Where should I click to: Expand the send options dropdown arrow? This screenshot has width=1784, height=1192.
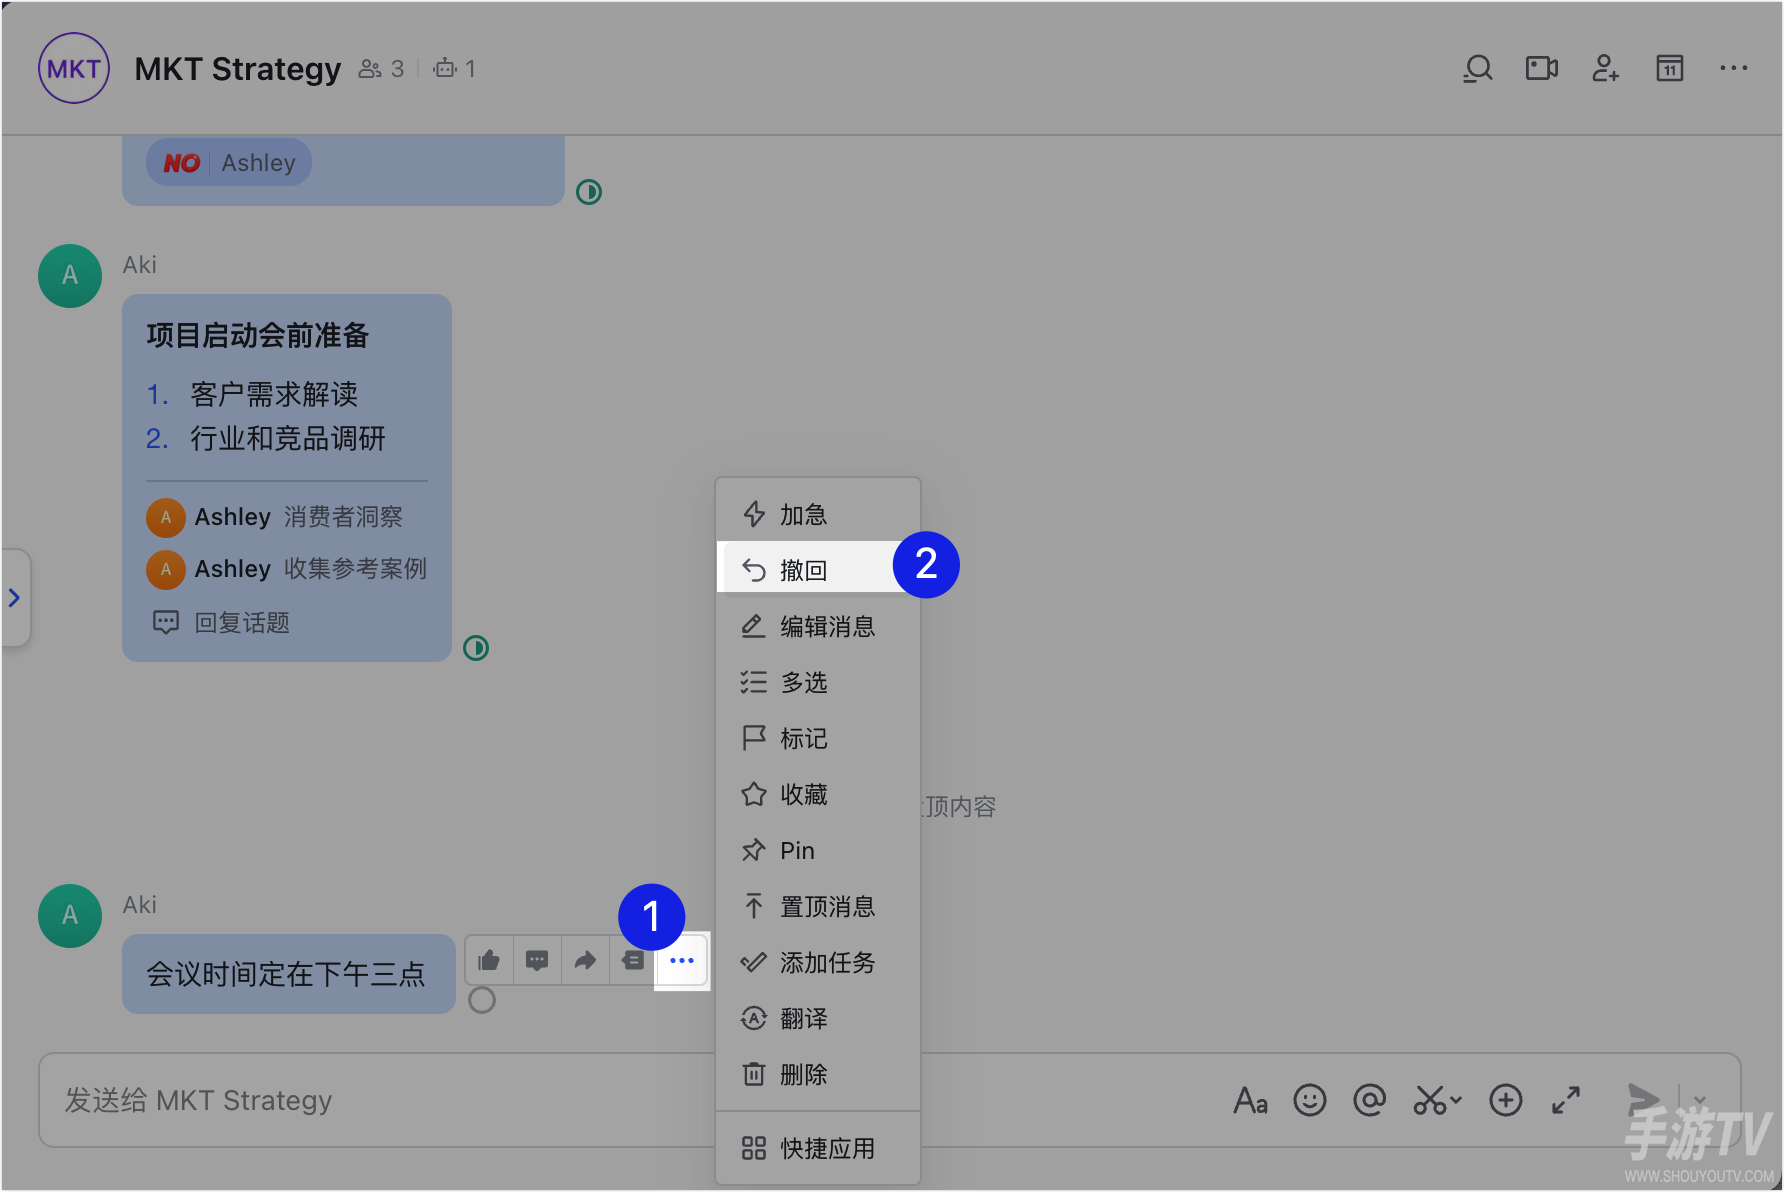[x=1700, y=1101]
